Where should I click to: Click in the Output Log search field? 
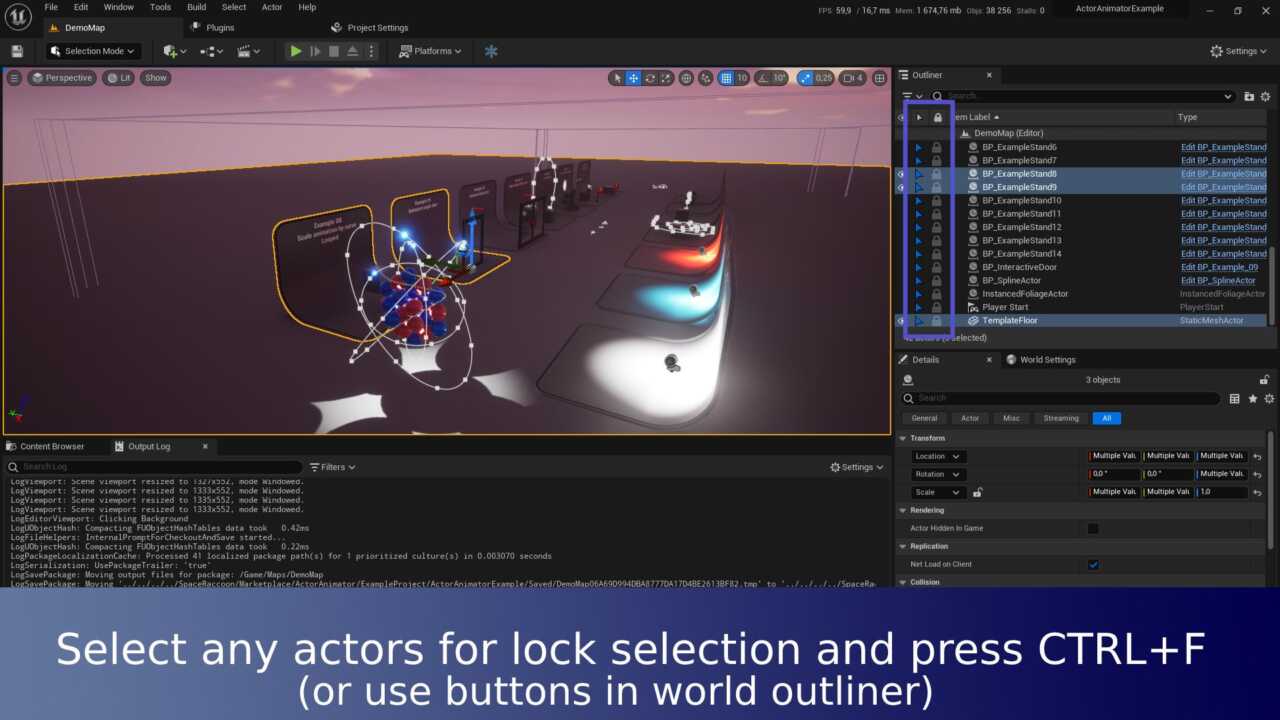[x=154, y=467]
